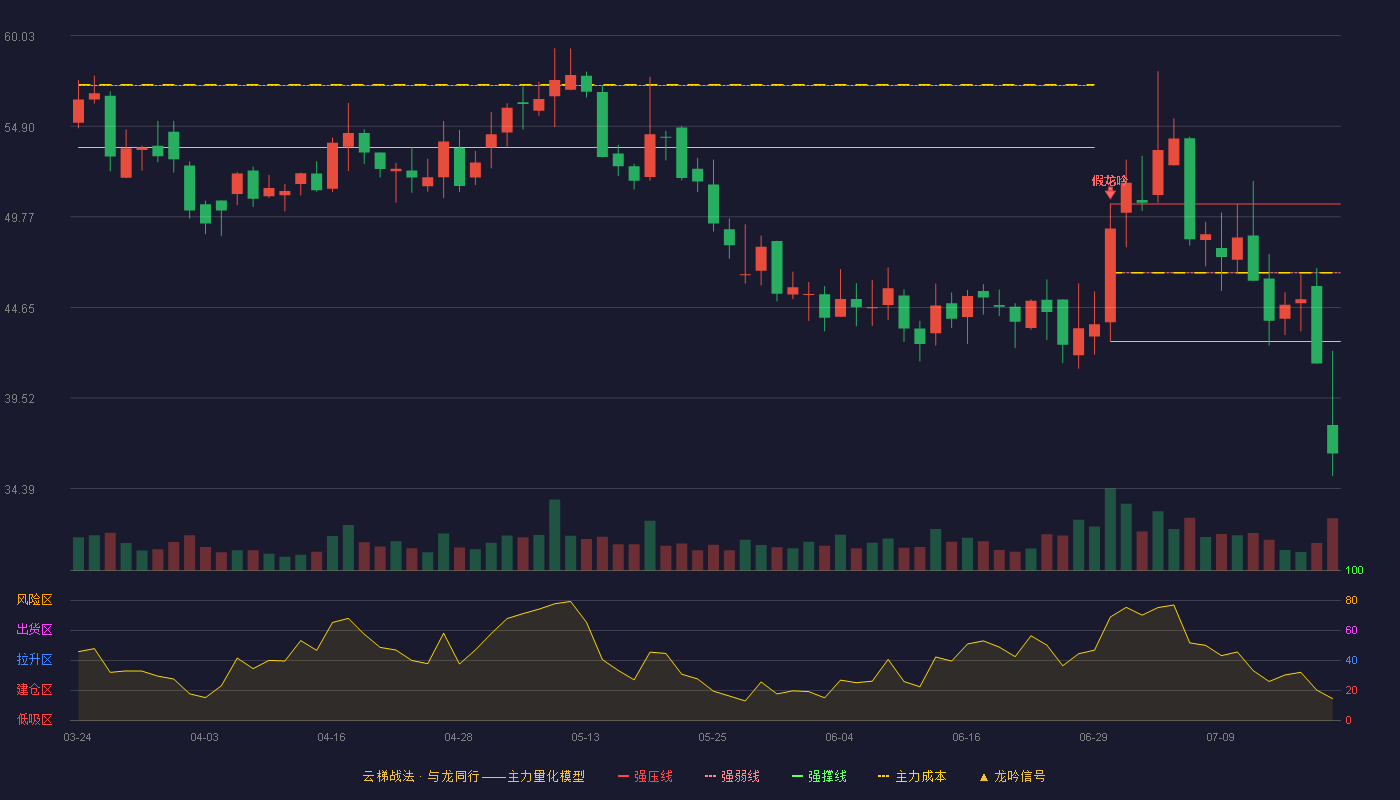
Task: Click the 54.90 price axis label
Action: click(x=19, y=128)
